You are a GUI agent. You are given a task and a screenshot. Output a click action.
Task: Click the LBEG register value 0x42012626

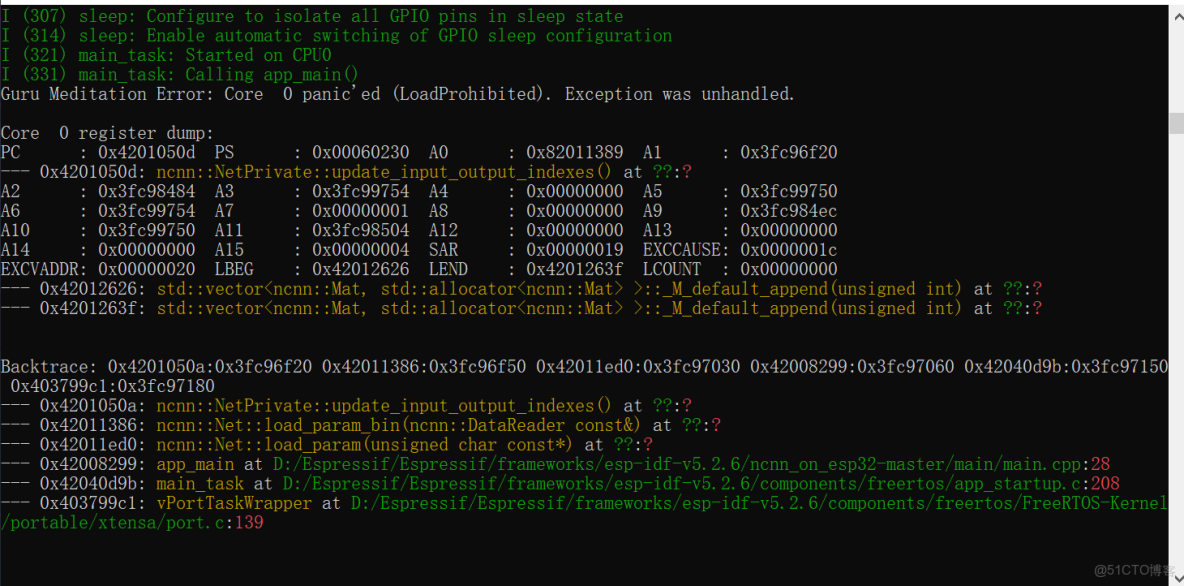tap(360, 269)
